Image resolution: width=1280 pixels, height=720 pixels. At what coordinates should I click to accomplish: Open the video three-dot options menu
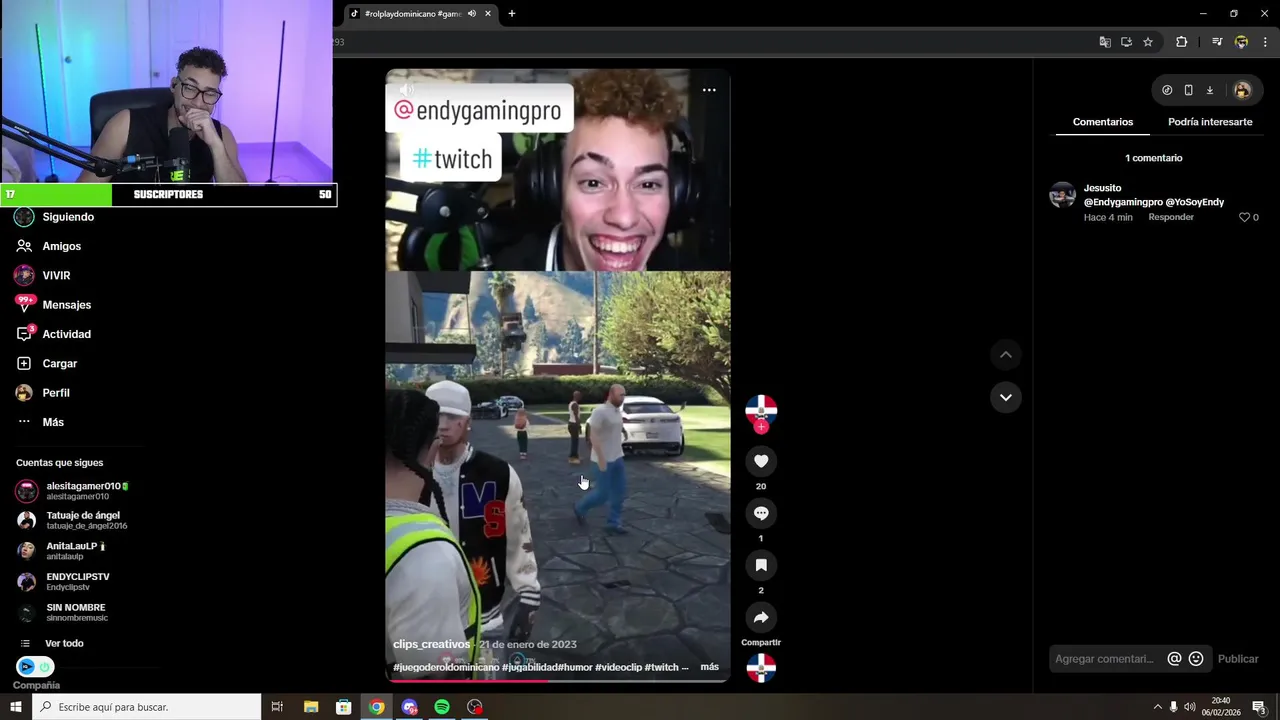[709, 90]
